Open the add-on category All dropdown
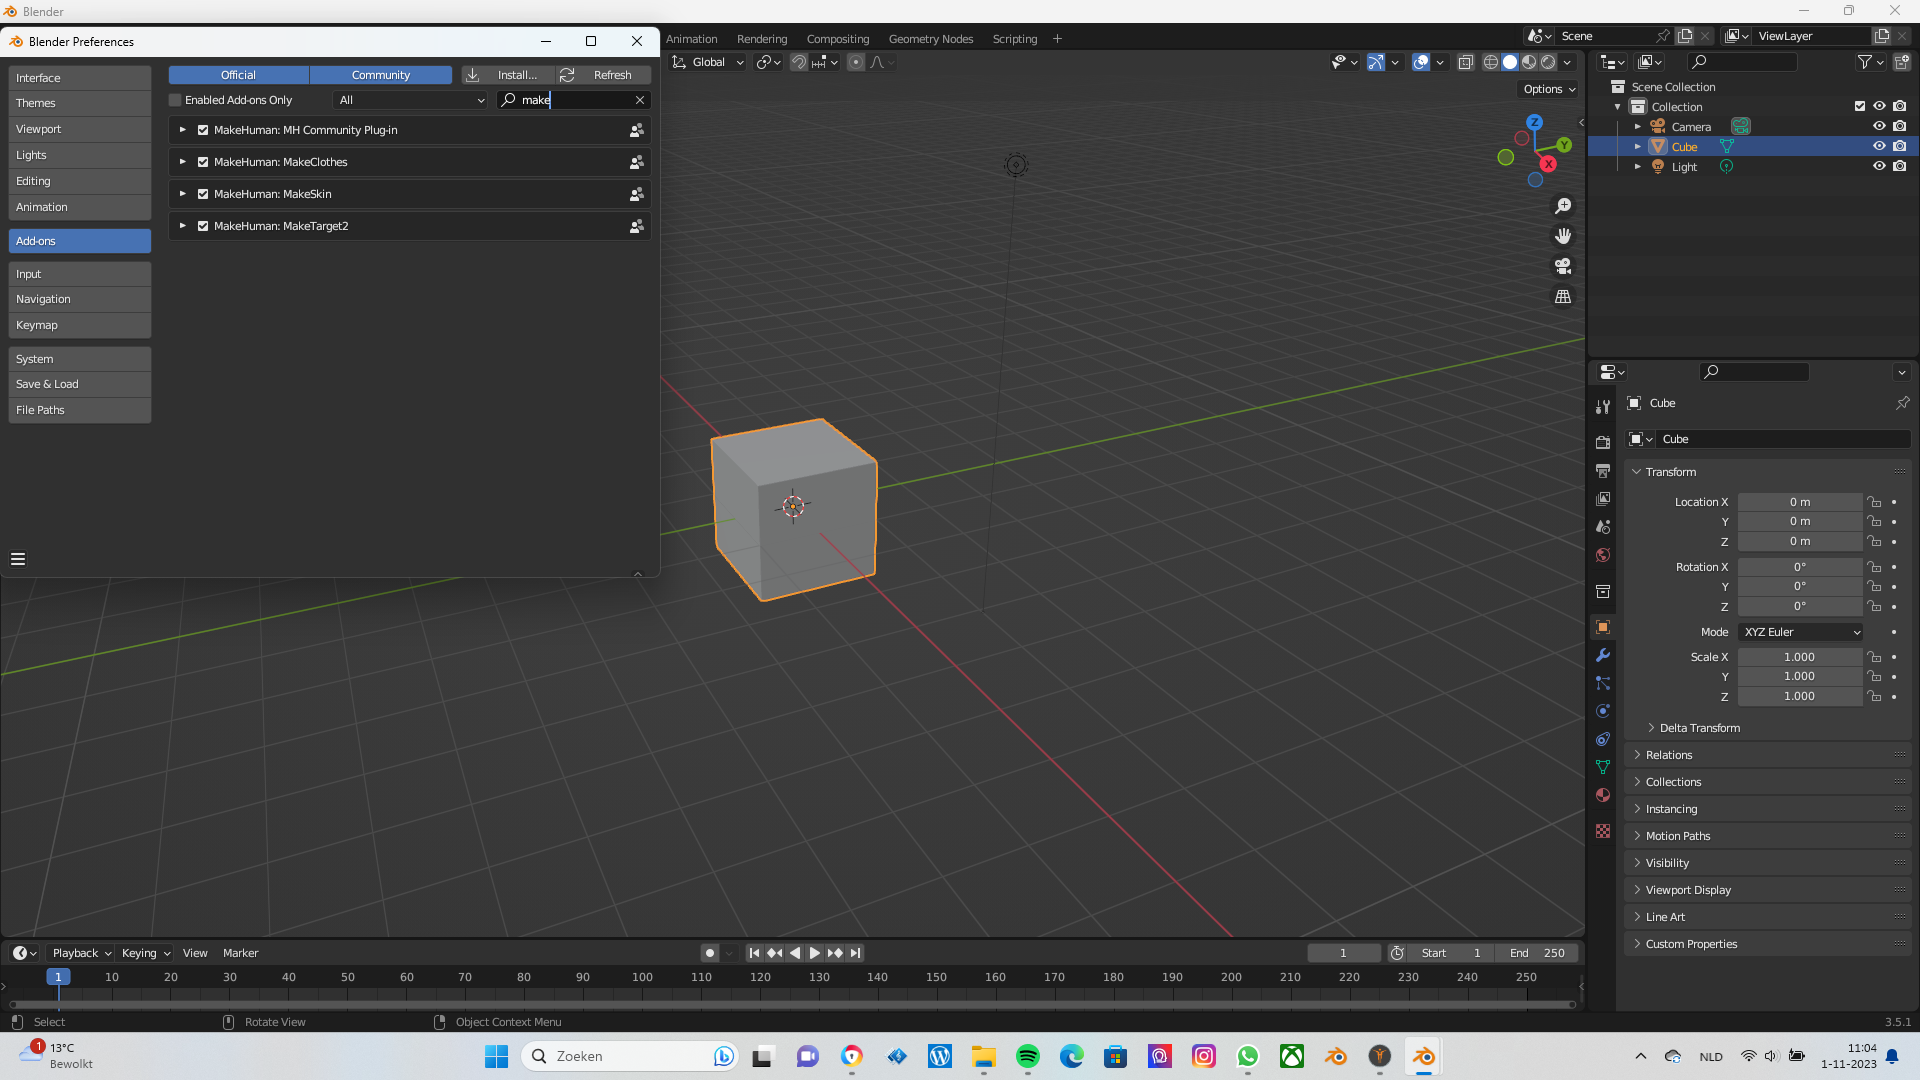This screenshot has width=1920, height=1080. click(410, 100)
